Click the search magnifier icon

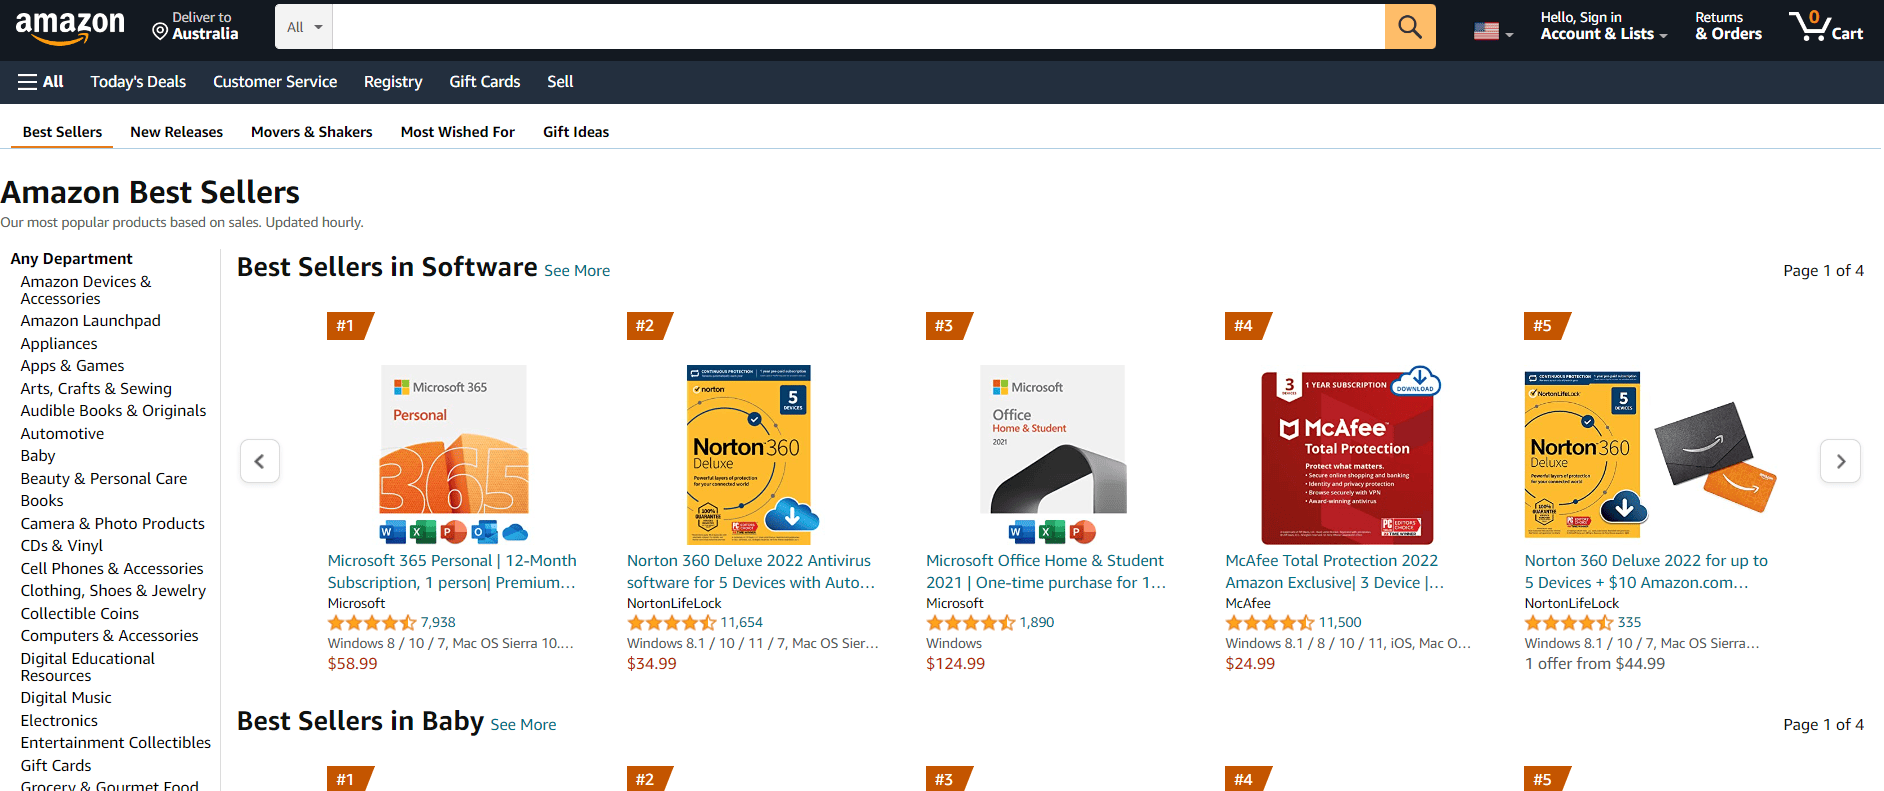[x=1410, y=26]
